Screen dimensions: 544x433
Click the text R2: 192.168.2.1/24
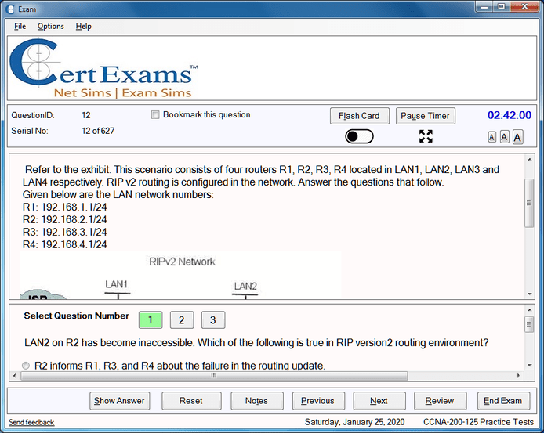point(65,219)
